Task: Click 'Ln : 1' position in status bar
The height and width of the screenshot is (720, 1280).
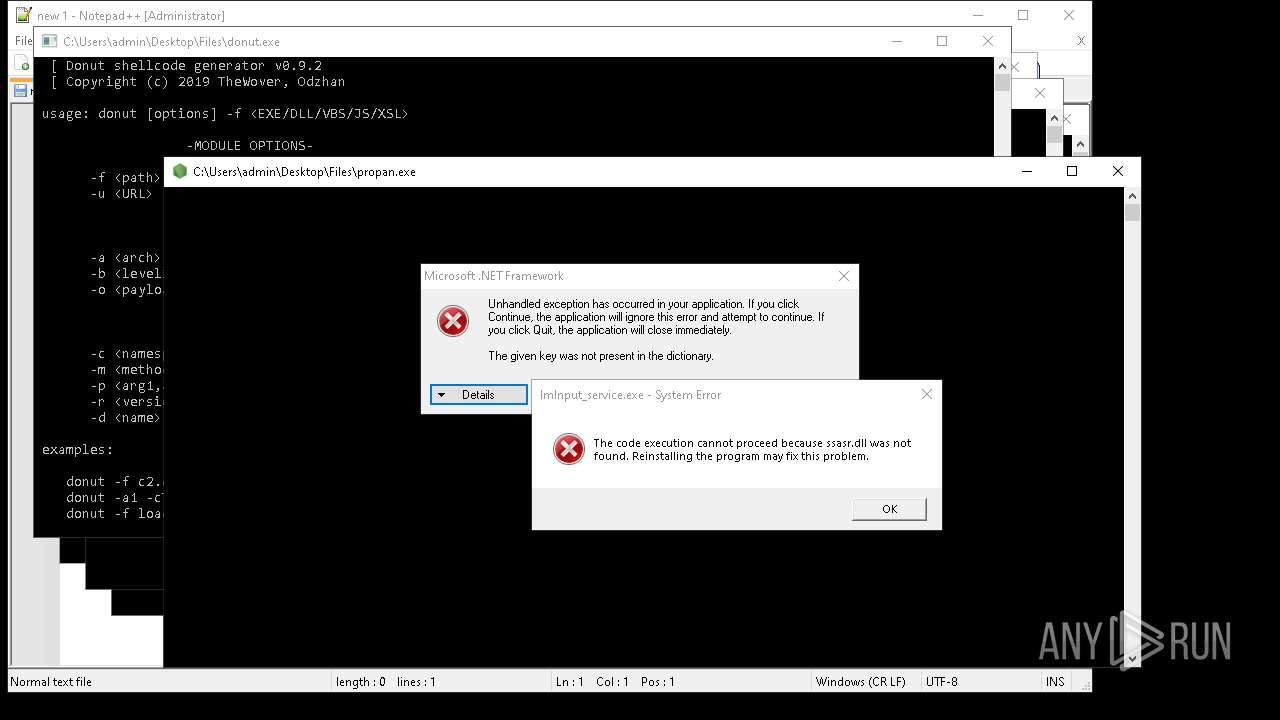Action: (570, 682)
